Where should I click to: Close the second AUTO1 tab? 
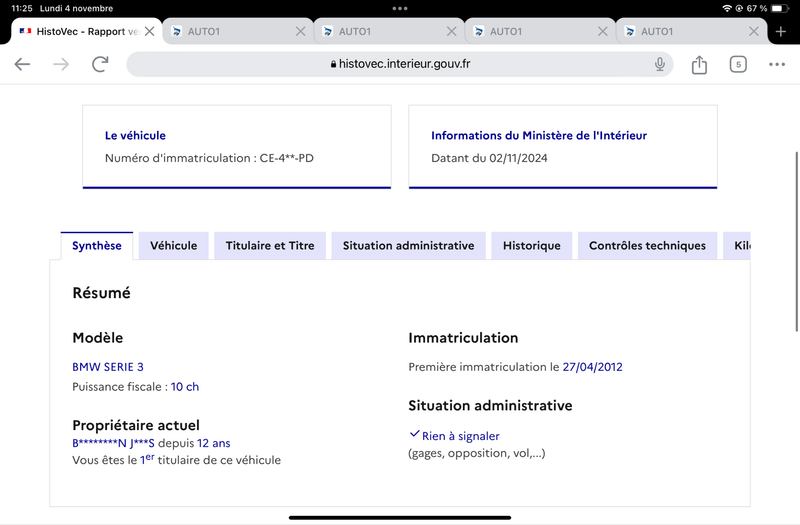pos(452,32)
